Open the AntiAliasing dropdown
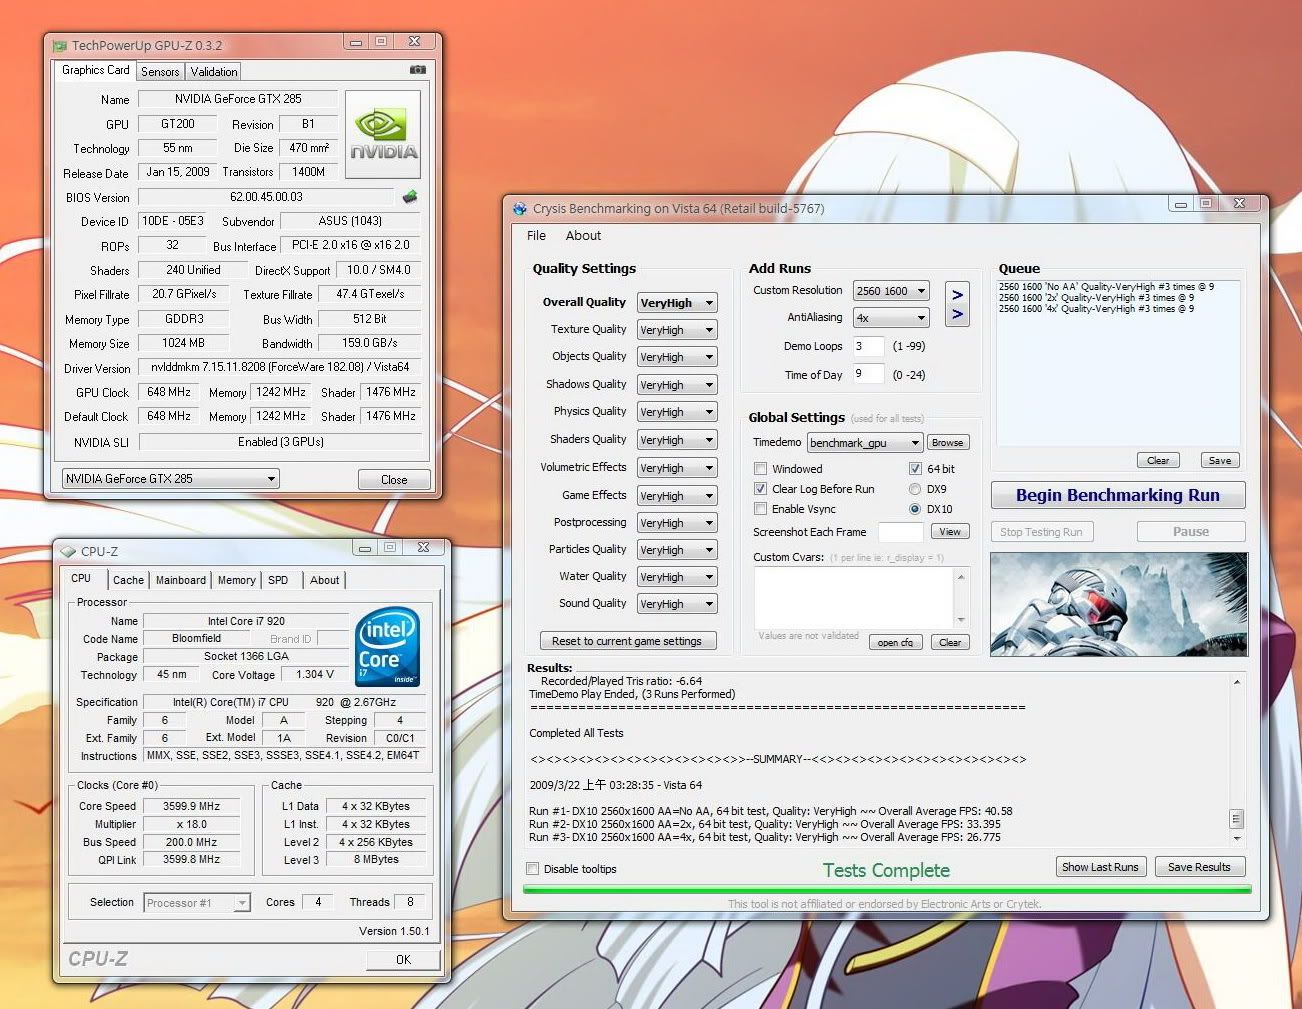 (891, 318)
